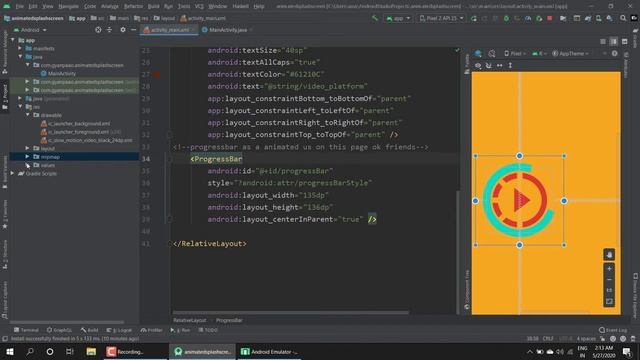
Task: Click the Make Project hammer icon
Action: pyautogui.click(x=375, y=18)
